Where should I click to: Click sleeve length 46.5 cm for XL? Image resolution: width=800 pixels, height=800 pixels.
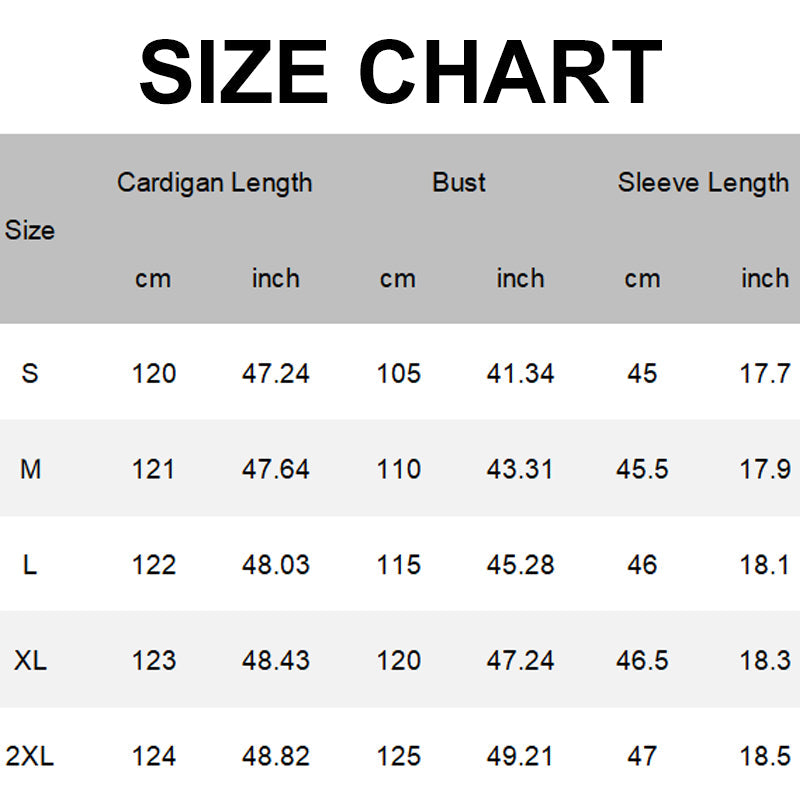click(x=642, y=660)
